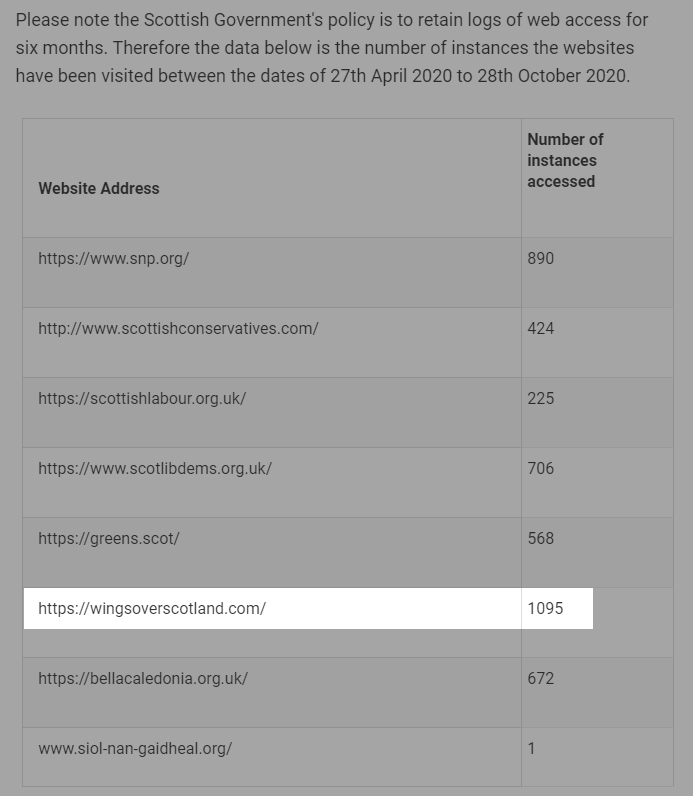Click the siol-nan-gaidheal.org address
693x796 pixels.
(x=135, y=749)
